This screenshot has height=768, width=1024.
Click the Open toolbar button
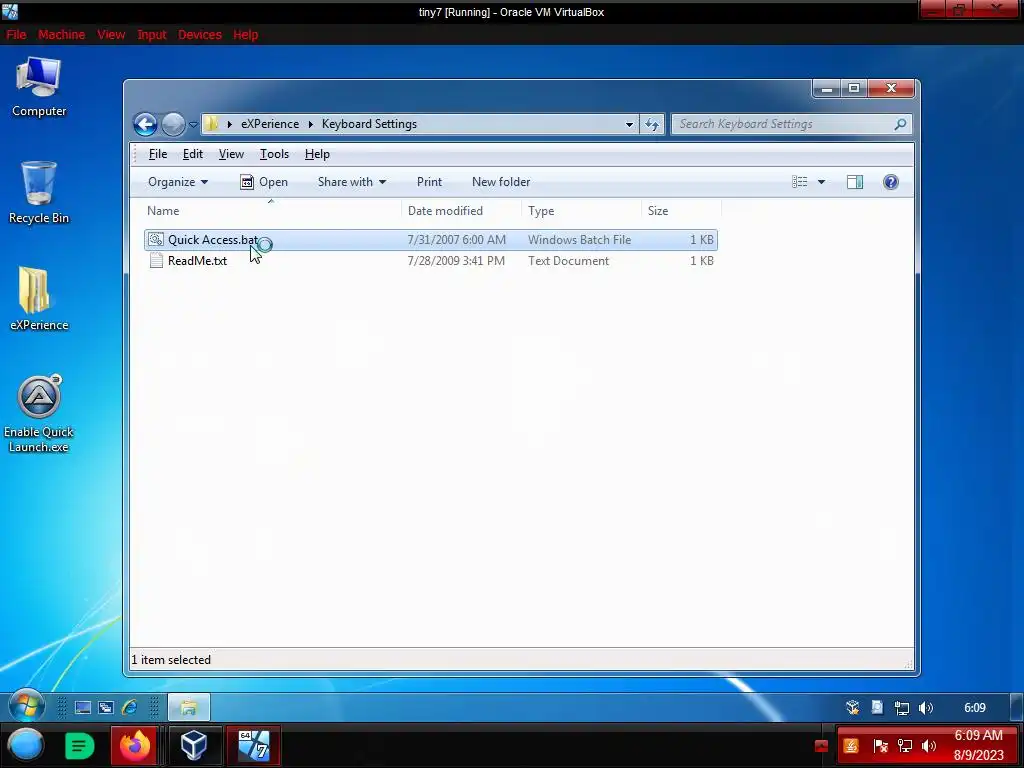(x=264, y=182)
